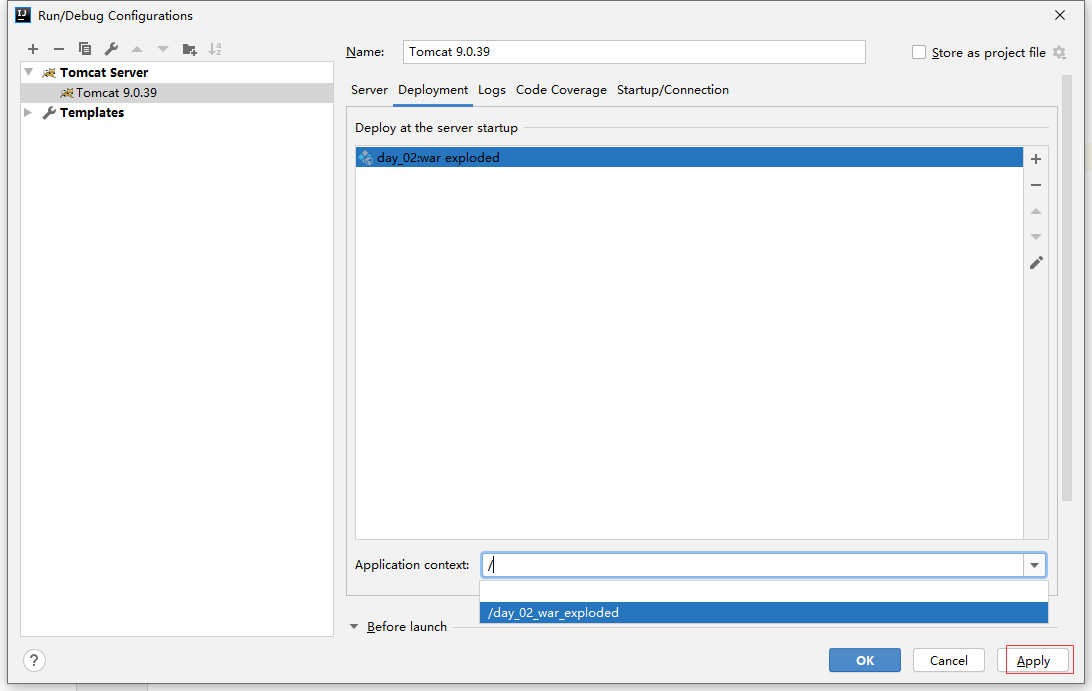
Task: Move deployment artifact down
Action: click(1036, 237)
